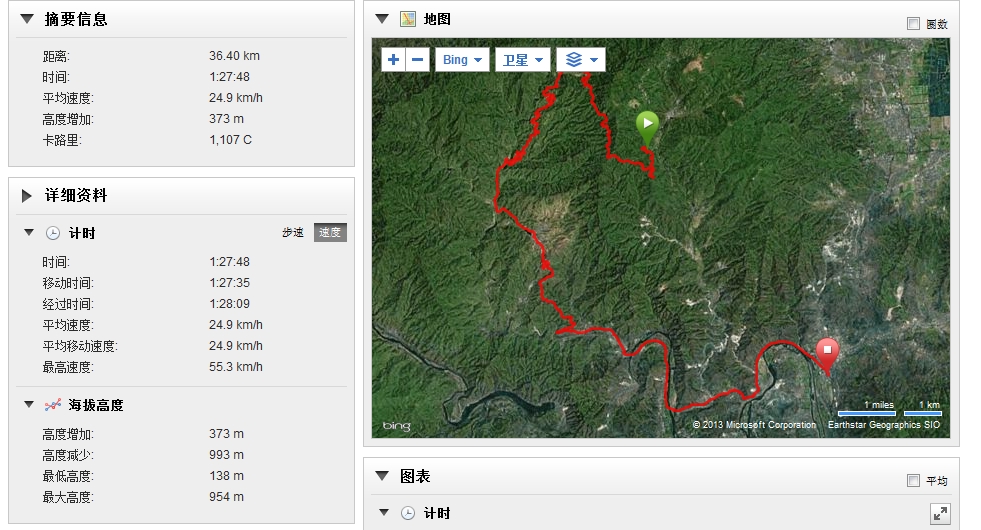
Task: Collapse the 海拔高度 section
Action: tap(29, 405)
